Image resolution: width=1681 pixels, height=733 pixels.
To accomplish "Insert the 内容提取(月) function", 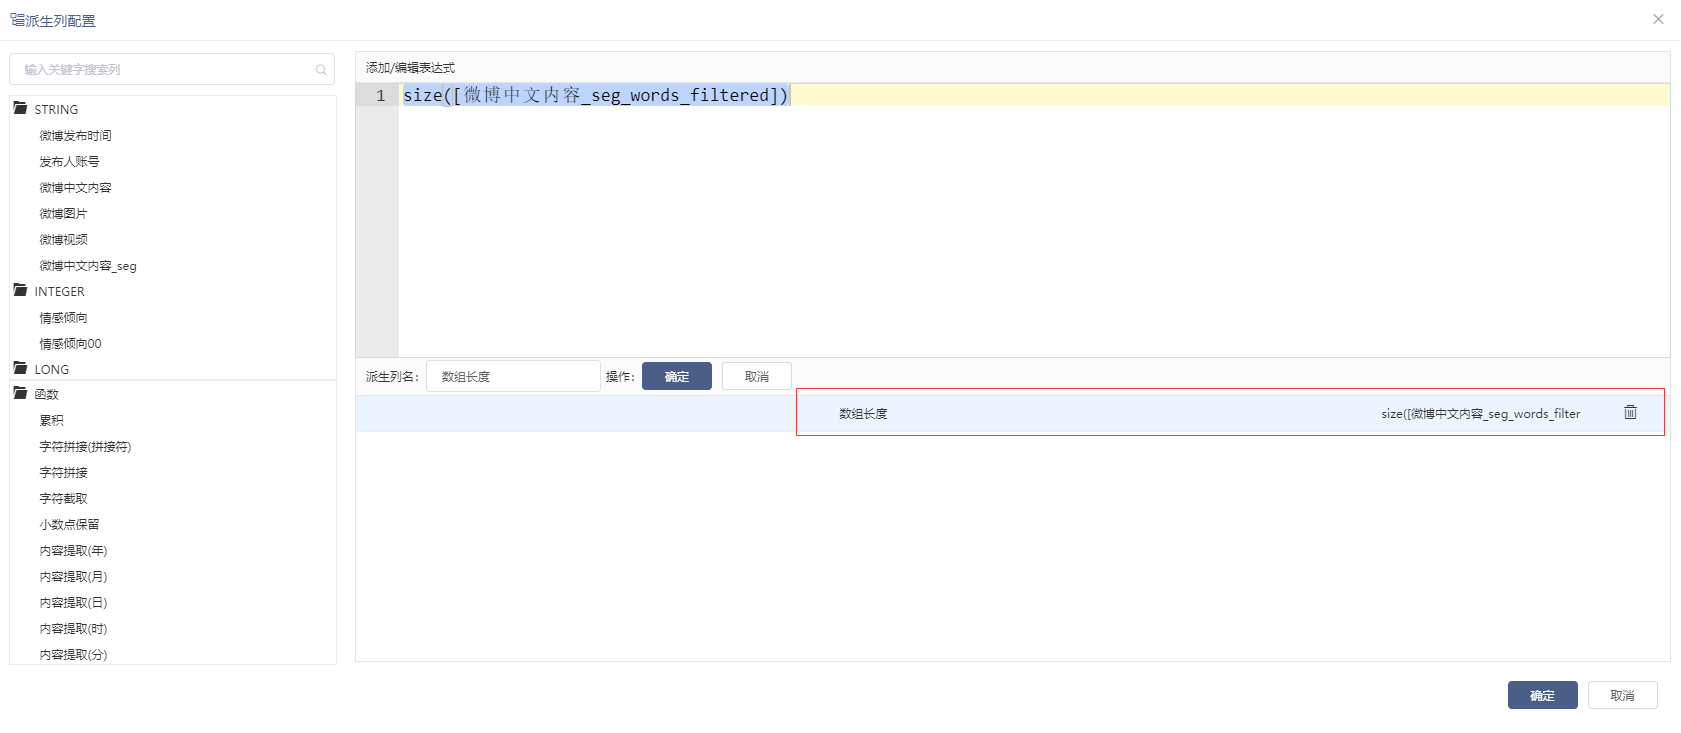I will (73, 576).
